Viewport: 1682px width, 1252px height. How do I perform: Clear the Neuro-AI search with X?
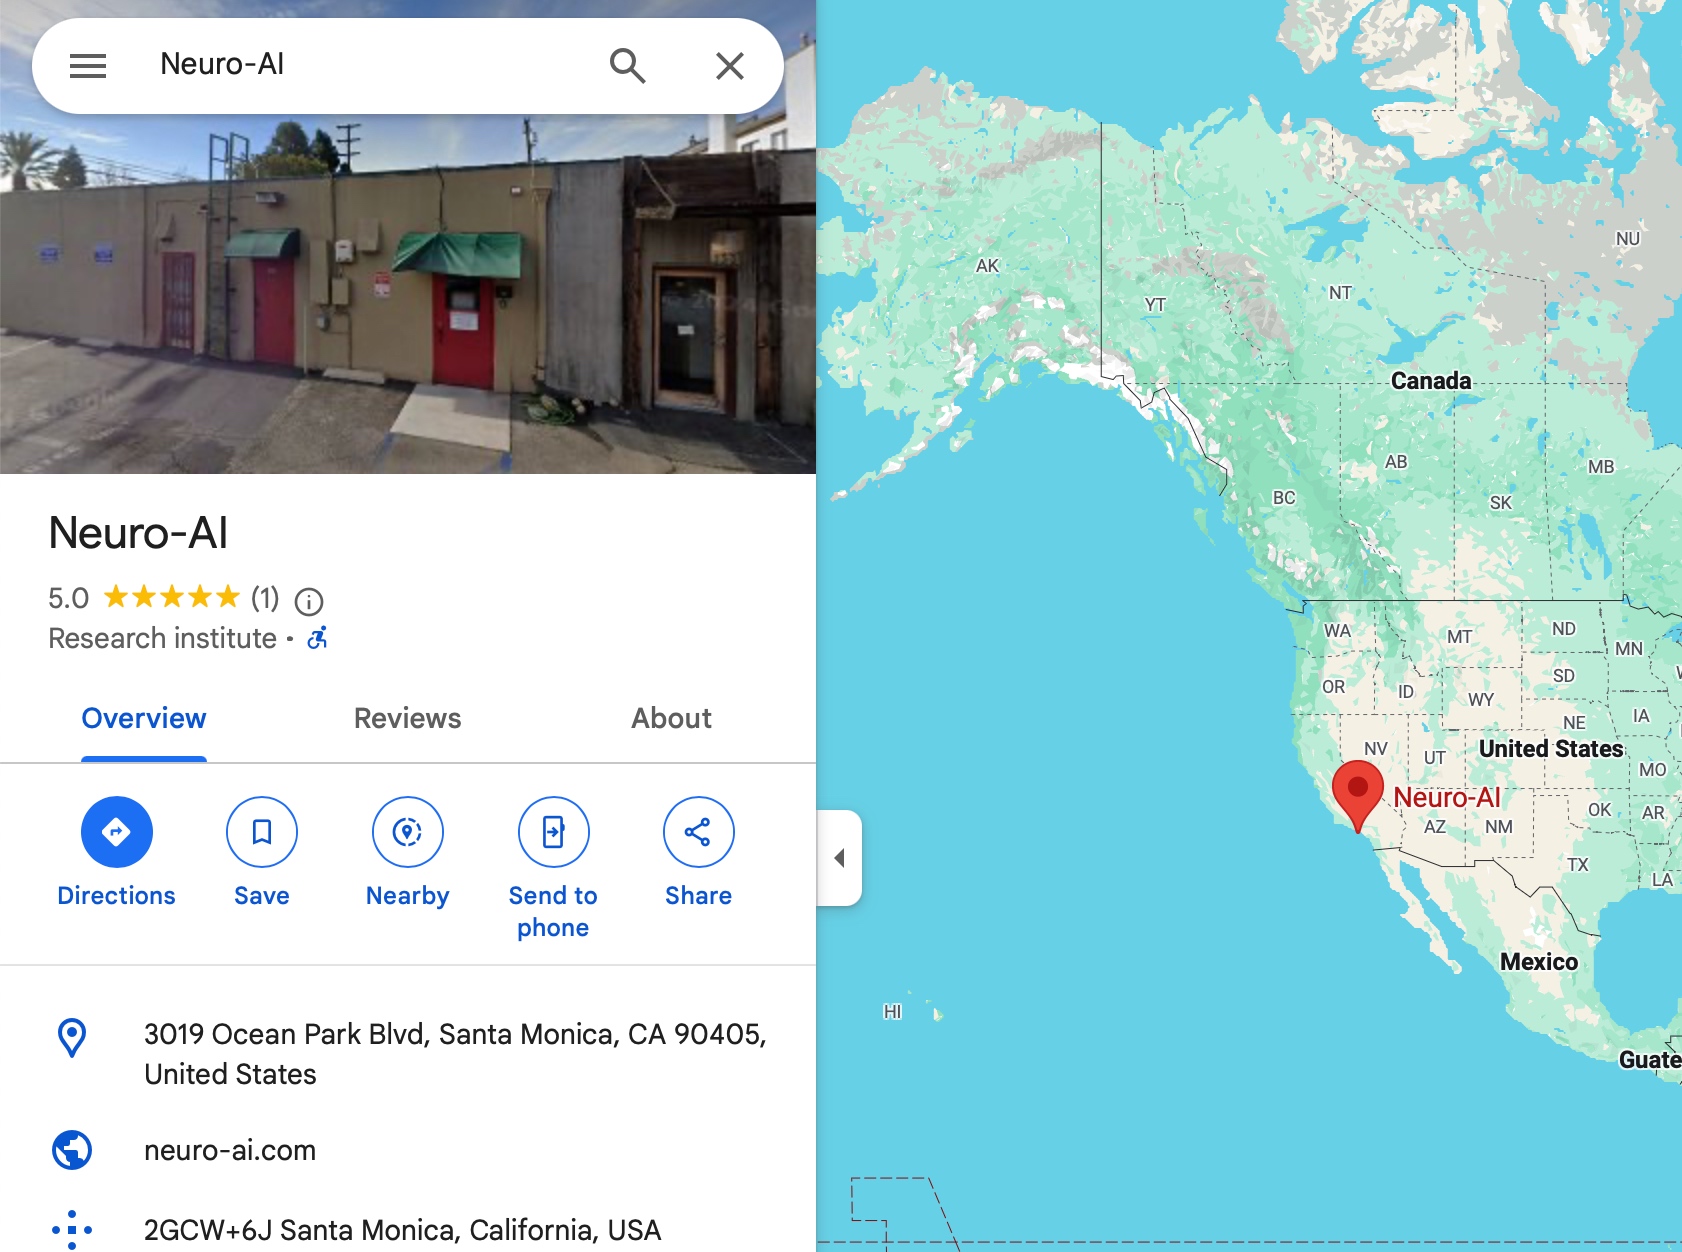pos(730,66)
